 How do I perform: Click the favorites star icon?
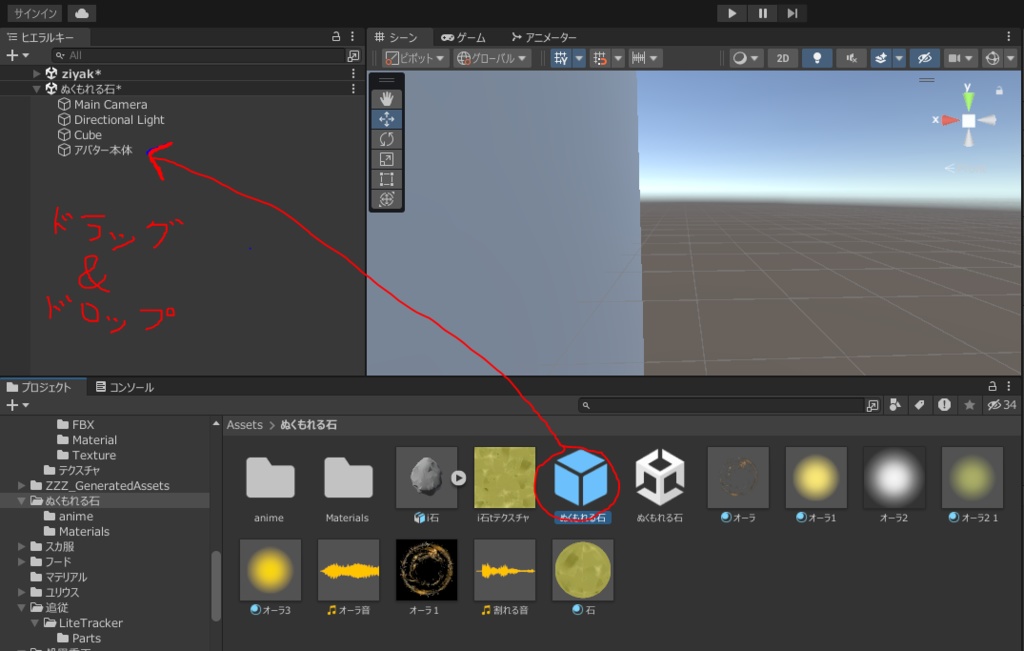pyautogui.click(x=970, y=405)
